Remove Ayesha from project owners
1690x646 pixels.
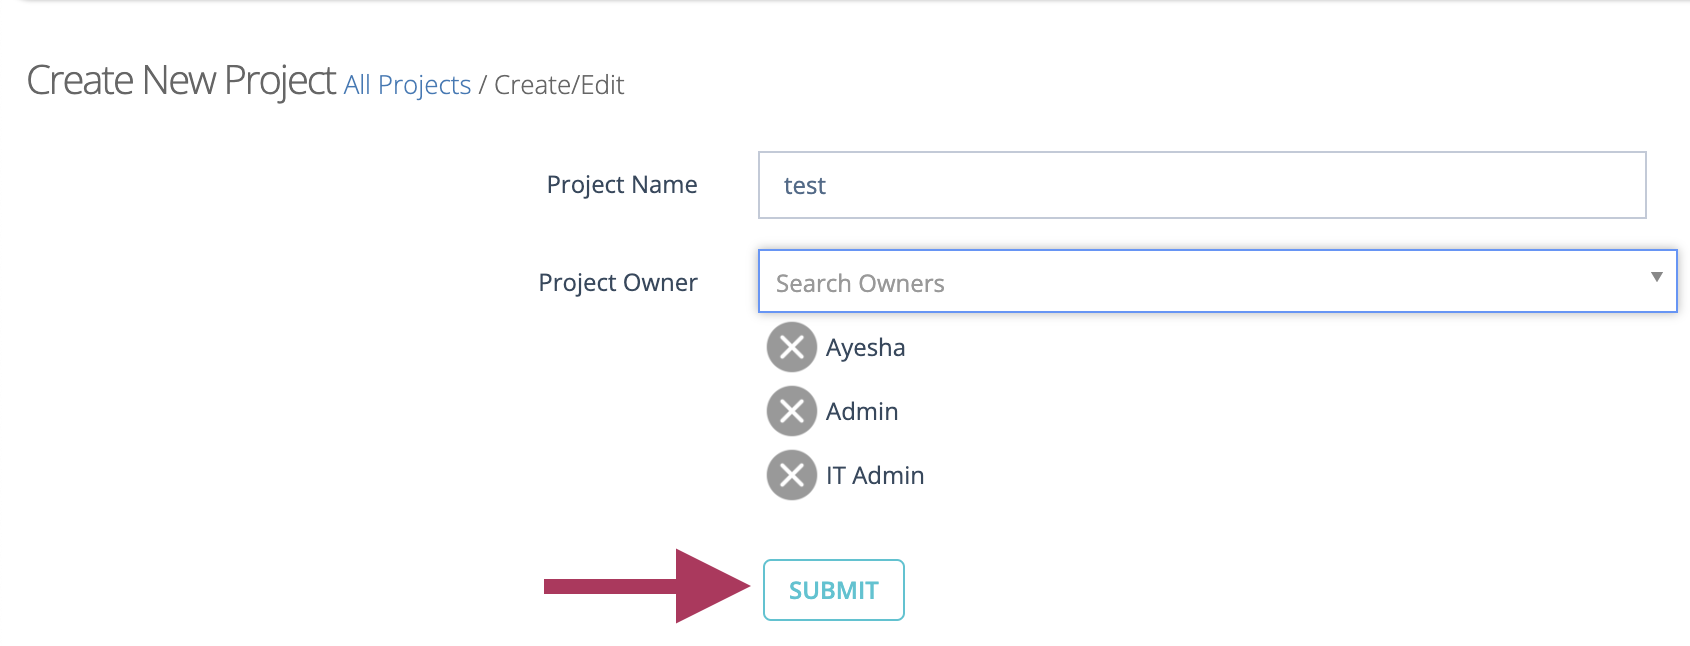click(x=791, y=347)
